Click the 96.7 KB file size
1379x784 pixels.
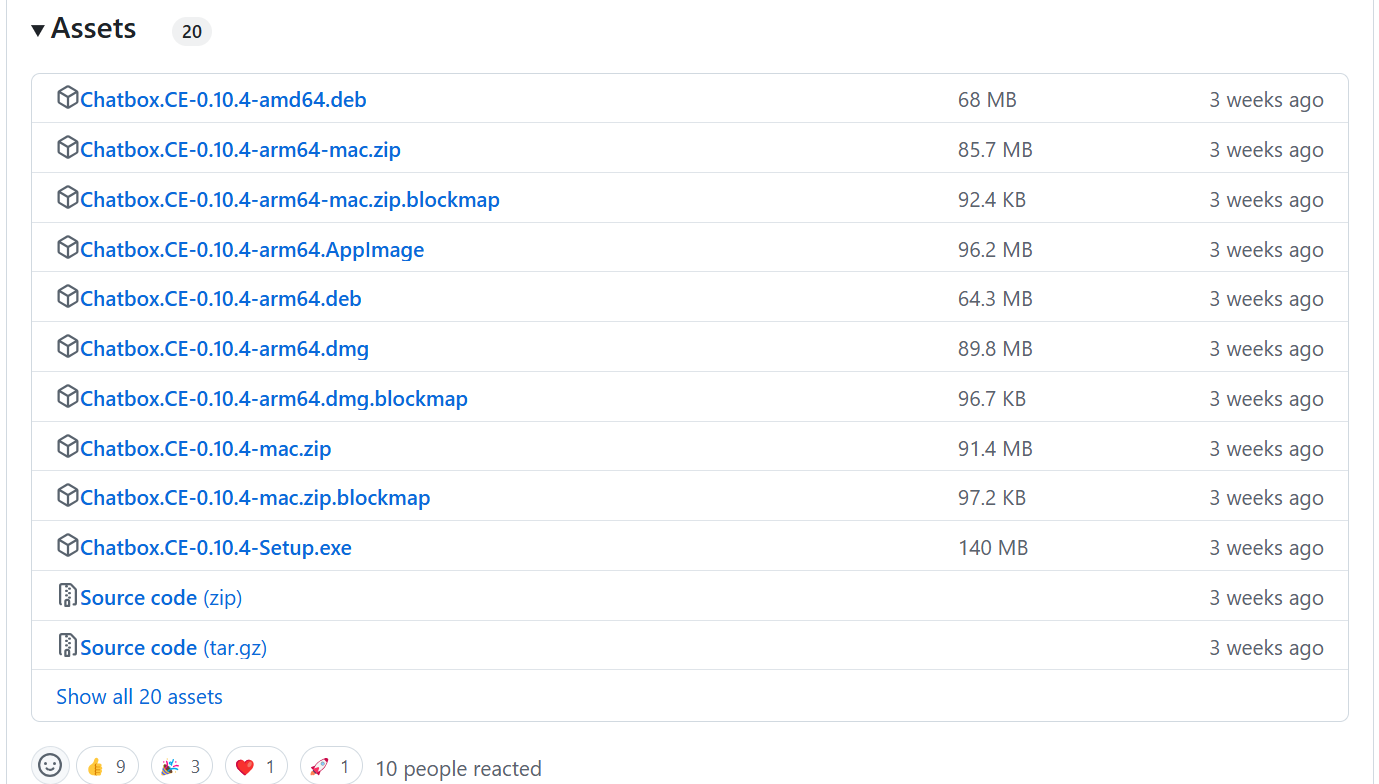pos(992,399)
